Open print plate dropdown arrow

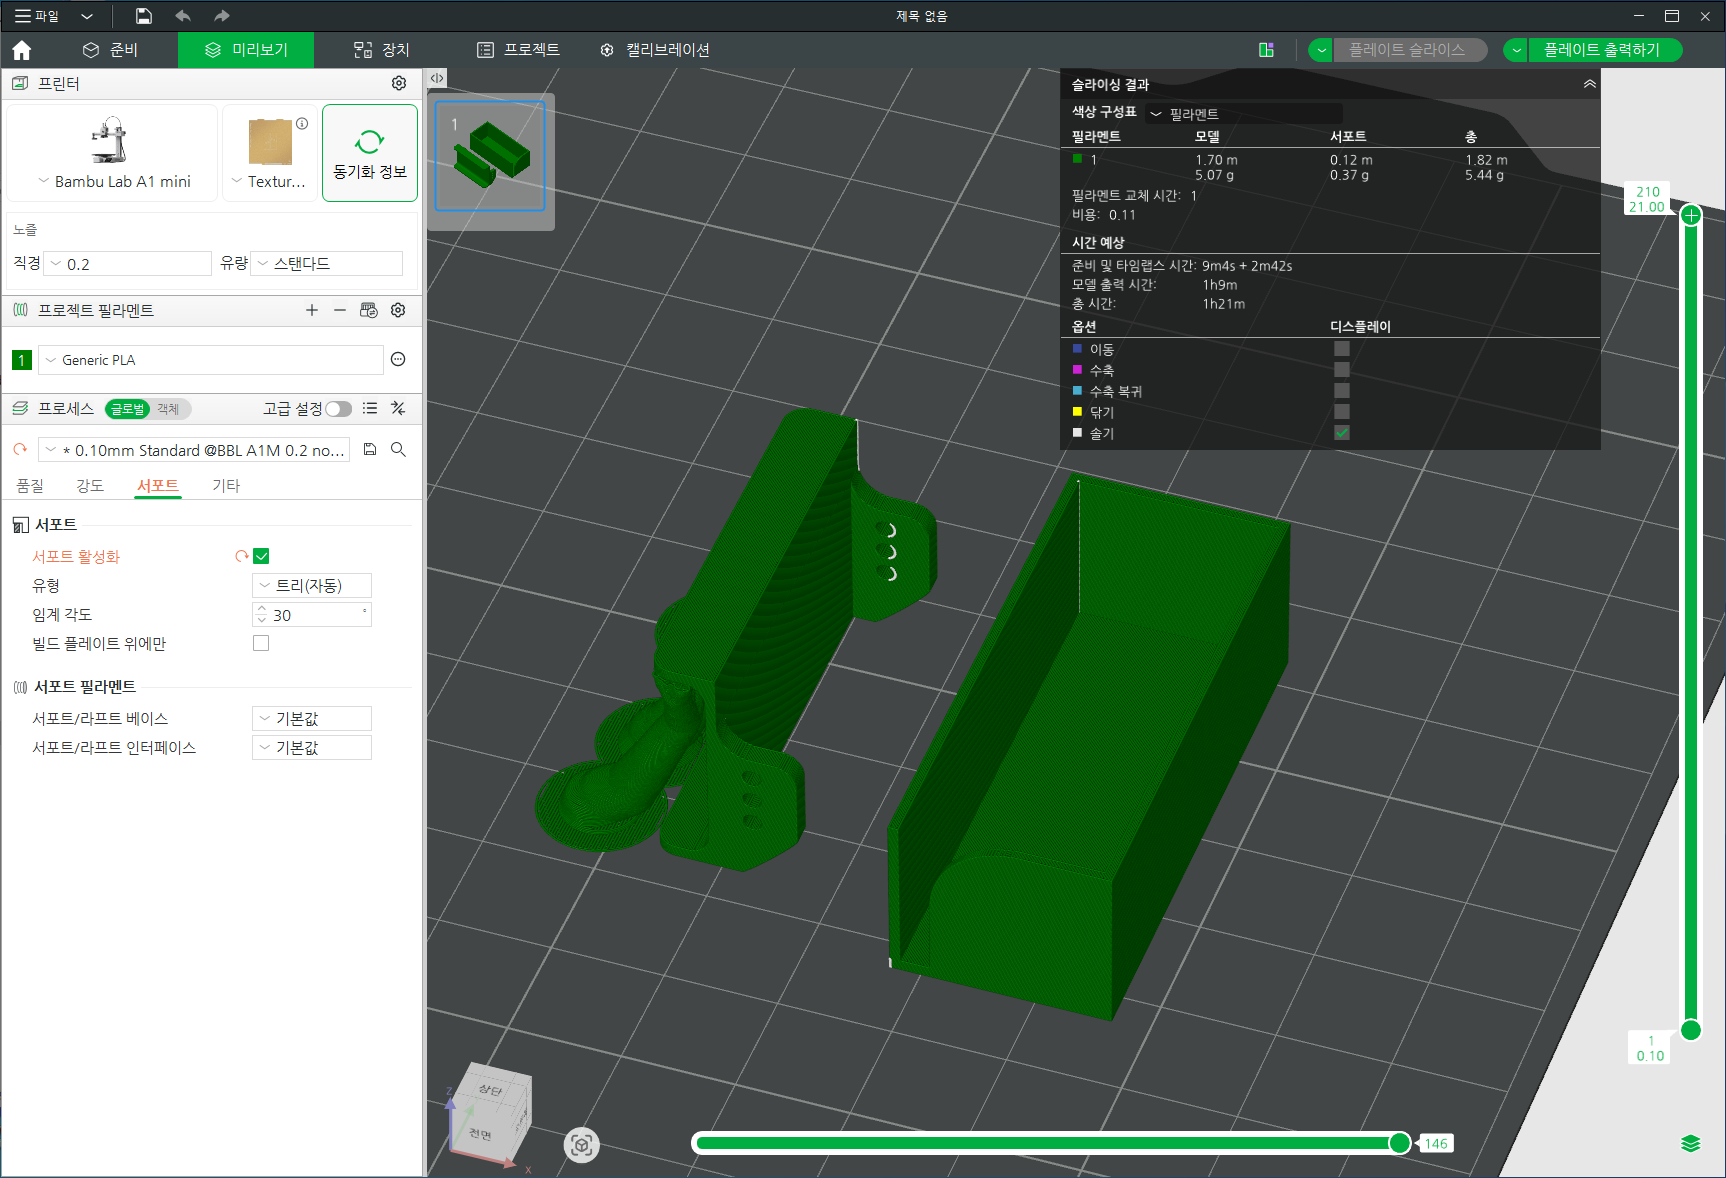(x=1516, y=50)
